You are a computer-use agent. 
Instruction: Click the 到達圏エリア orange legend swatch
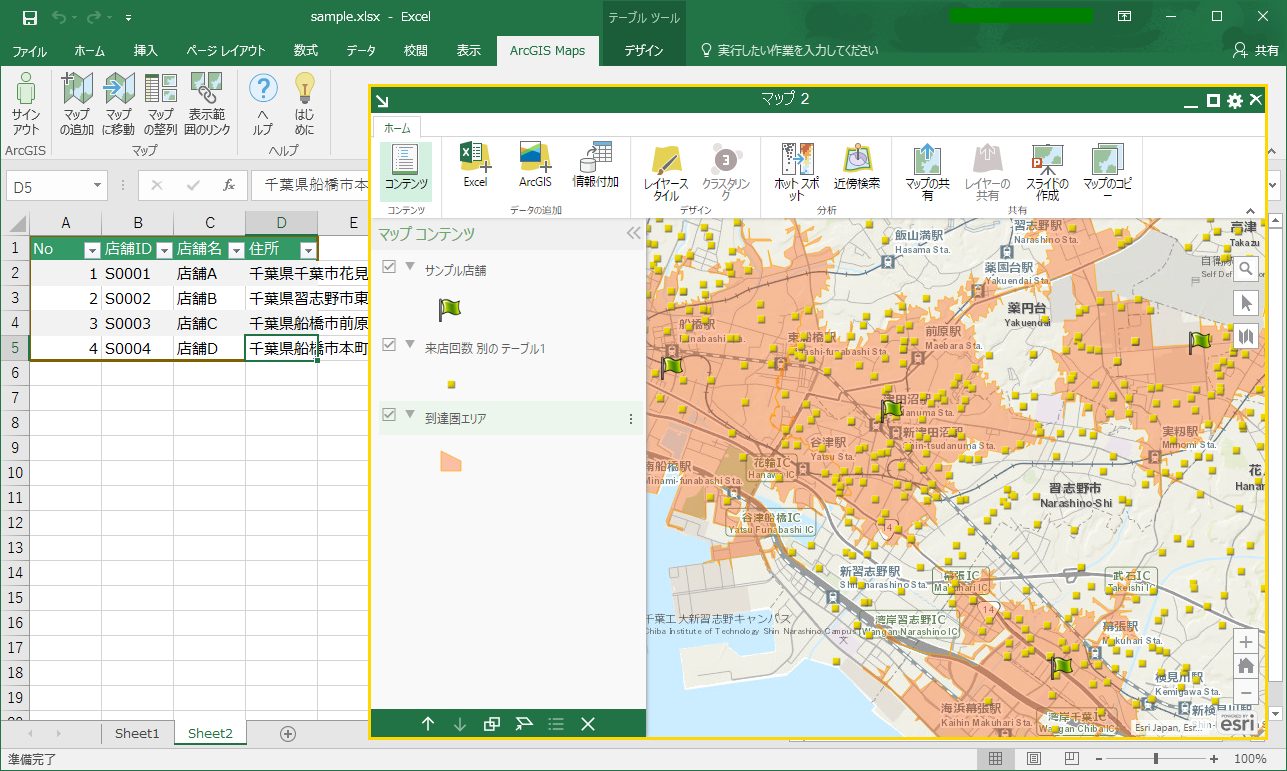click(451, 461)
